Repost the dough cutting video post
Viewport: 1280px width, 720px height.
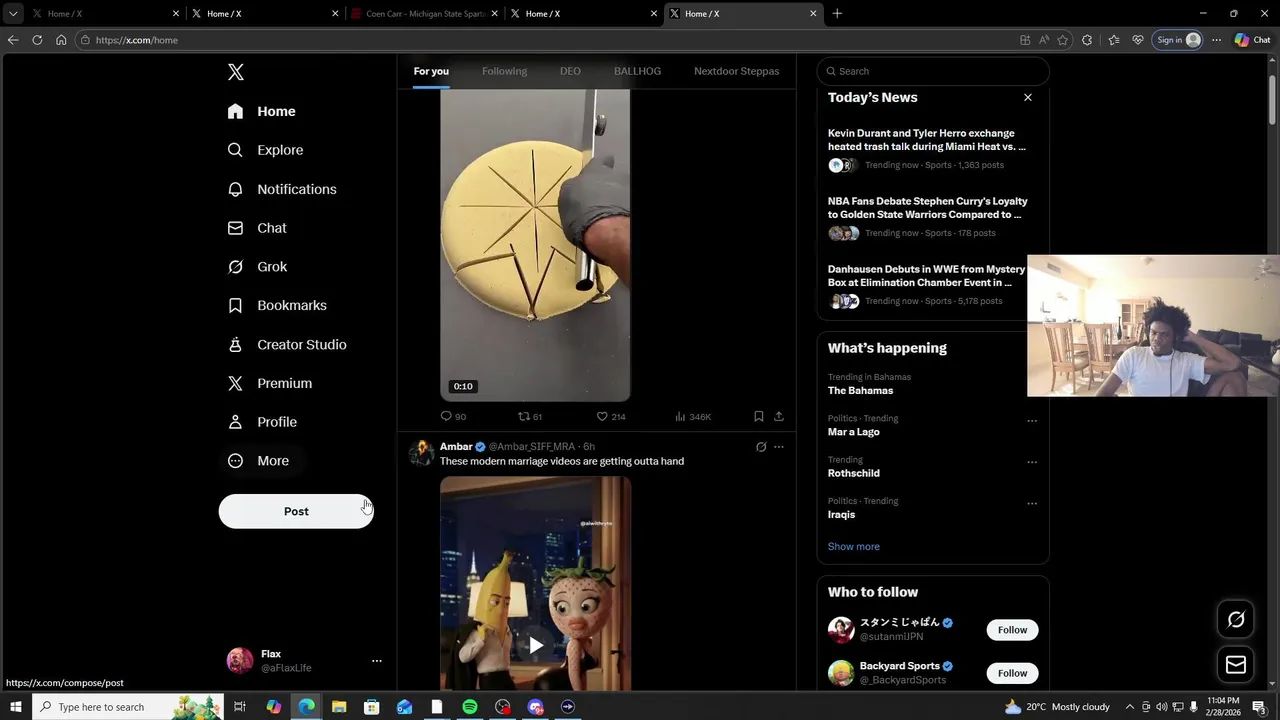click(530, 416)
